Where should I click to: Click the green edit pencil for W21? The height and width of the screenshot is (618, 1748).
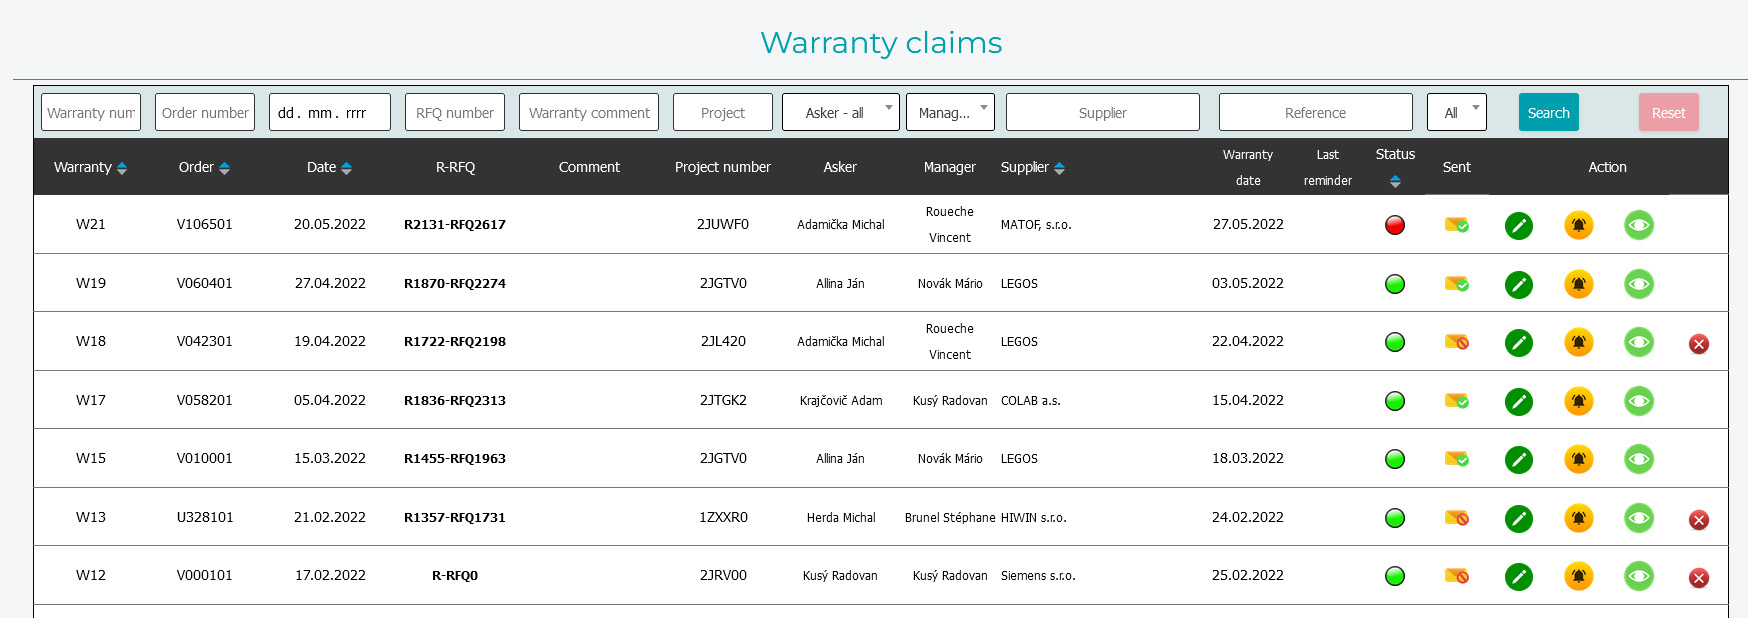coord(1518,226)
